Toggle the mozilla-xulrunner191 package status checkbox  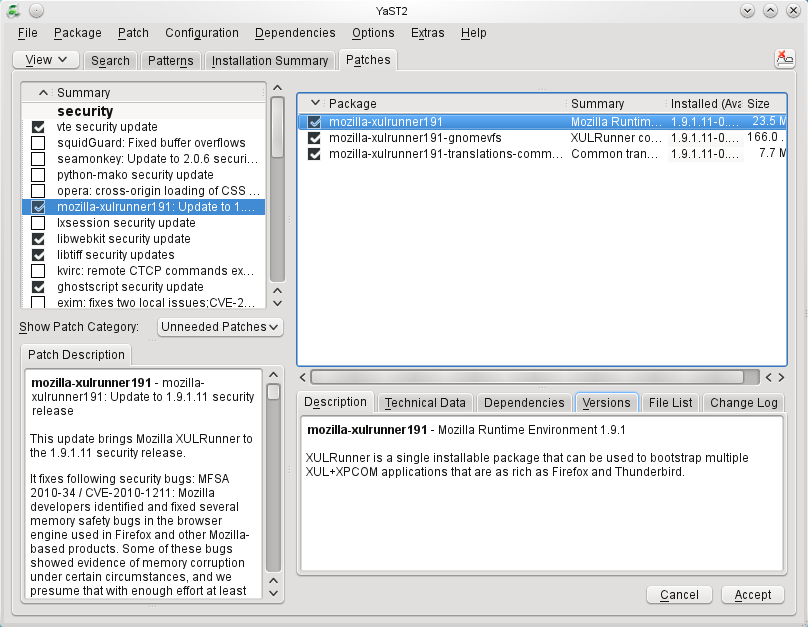[314, 122]
